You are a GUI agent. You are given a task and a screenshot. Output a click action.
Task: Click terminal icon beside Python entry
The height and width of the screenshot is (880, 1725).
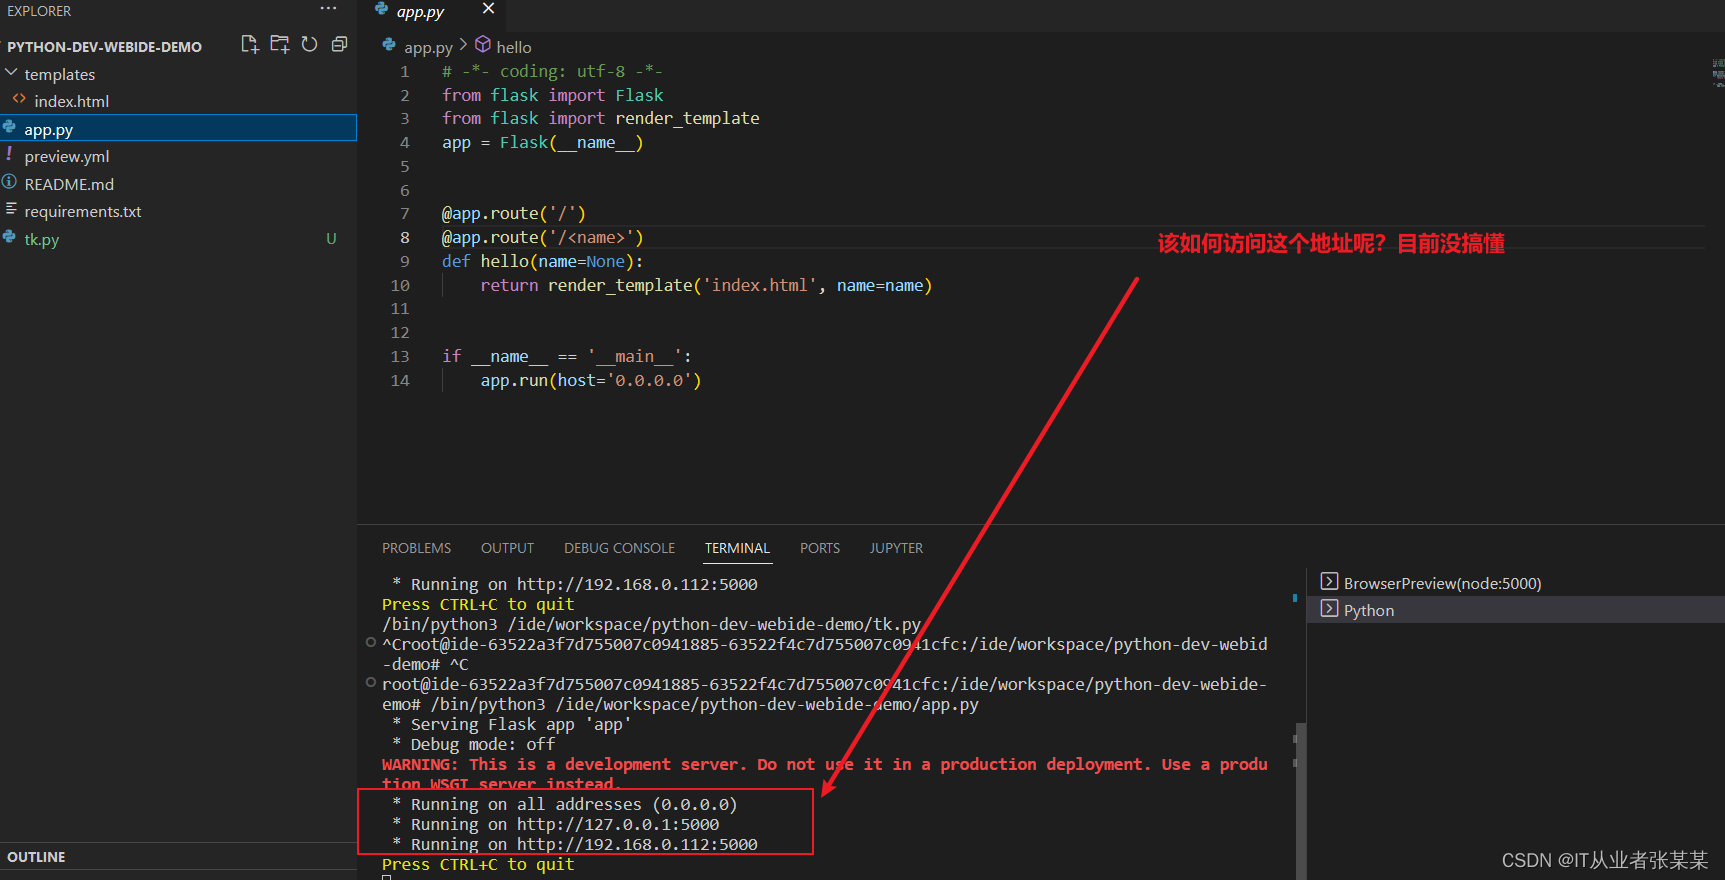click(x=1329, y=609)
